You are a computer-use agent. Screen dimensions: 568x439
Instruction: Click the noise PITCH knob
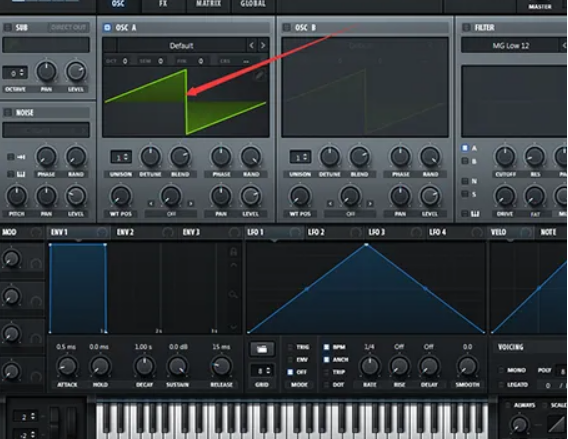[17, 196]
